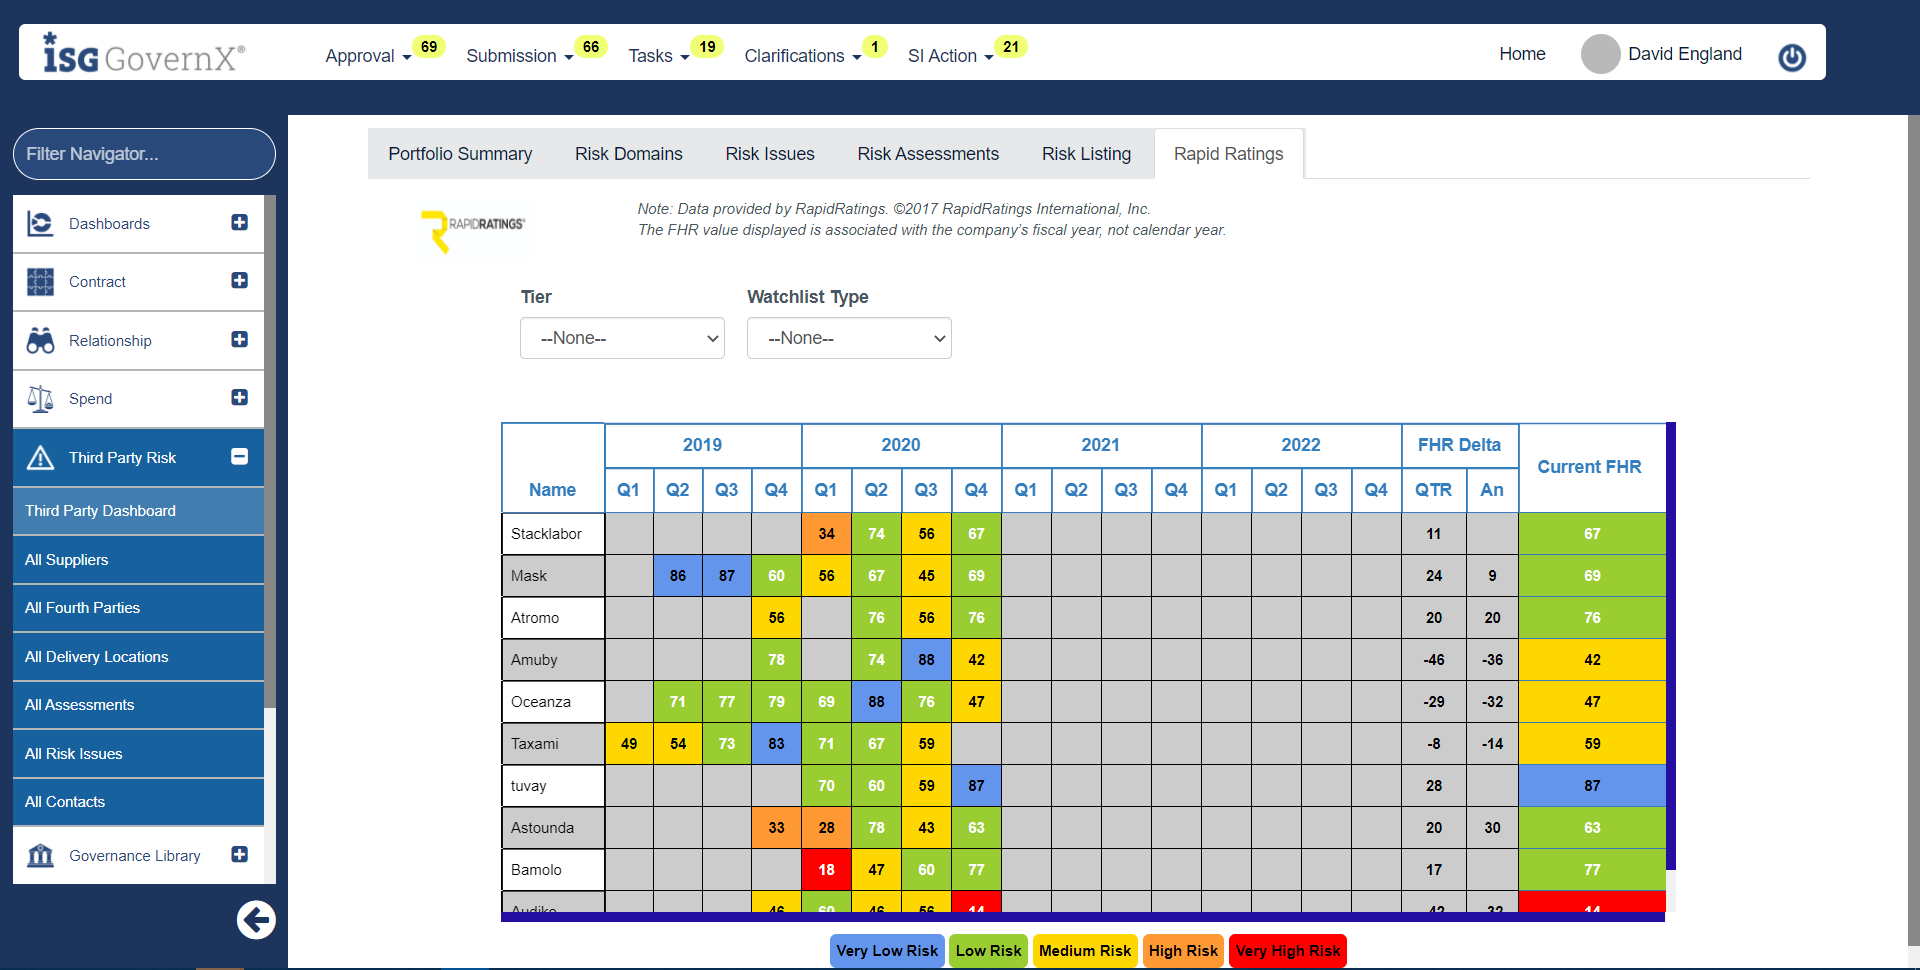Open the Tier dropdown

click(x=622, y=338)
